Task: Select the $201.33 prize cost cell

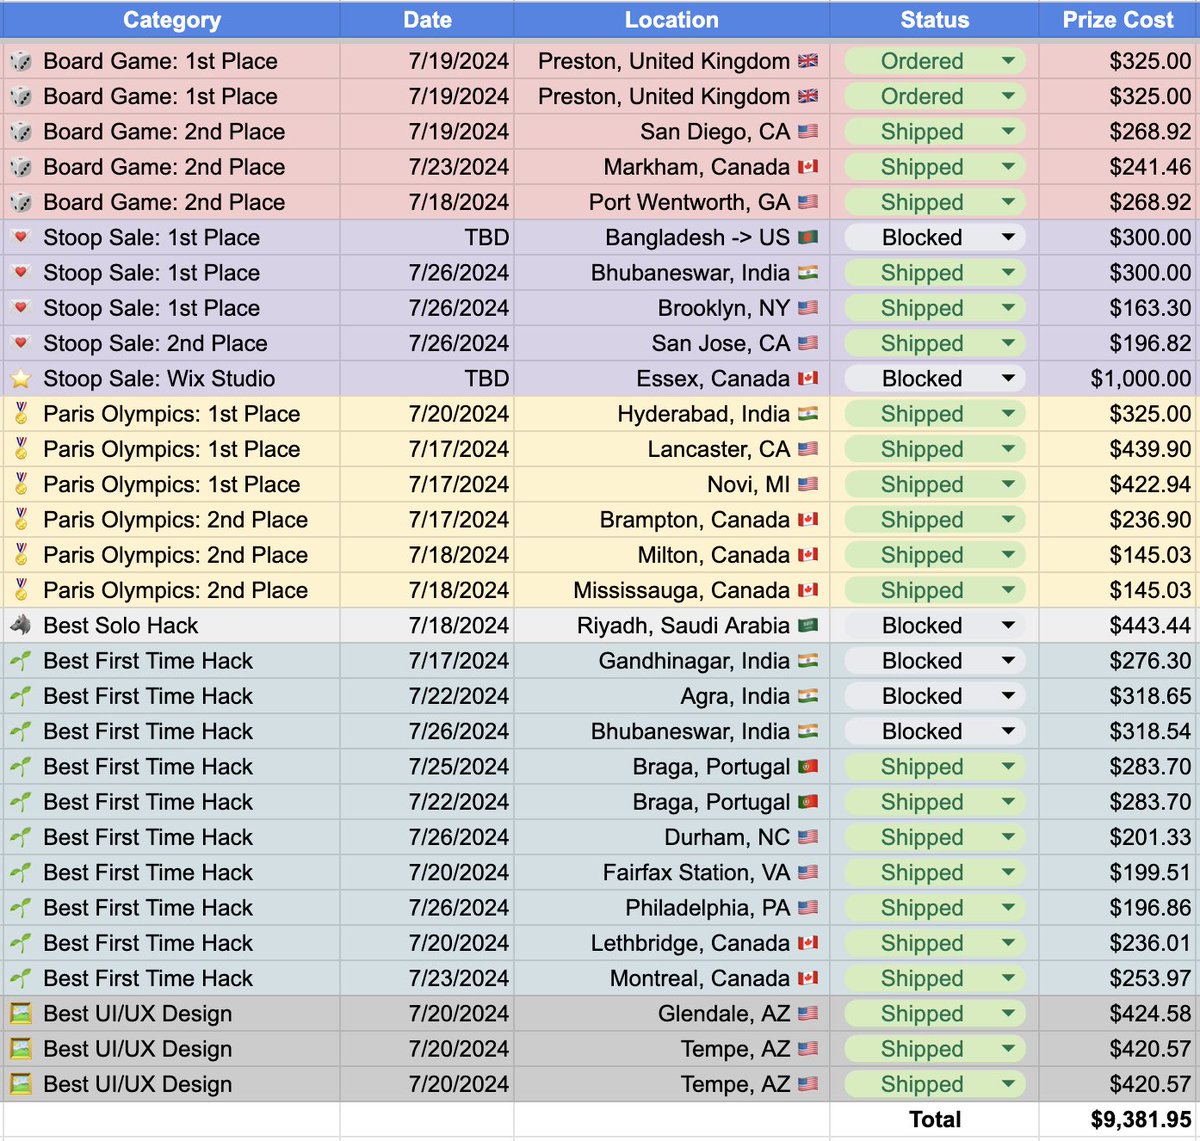Action: pos(1118,837)
